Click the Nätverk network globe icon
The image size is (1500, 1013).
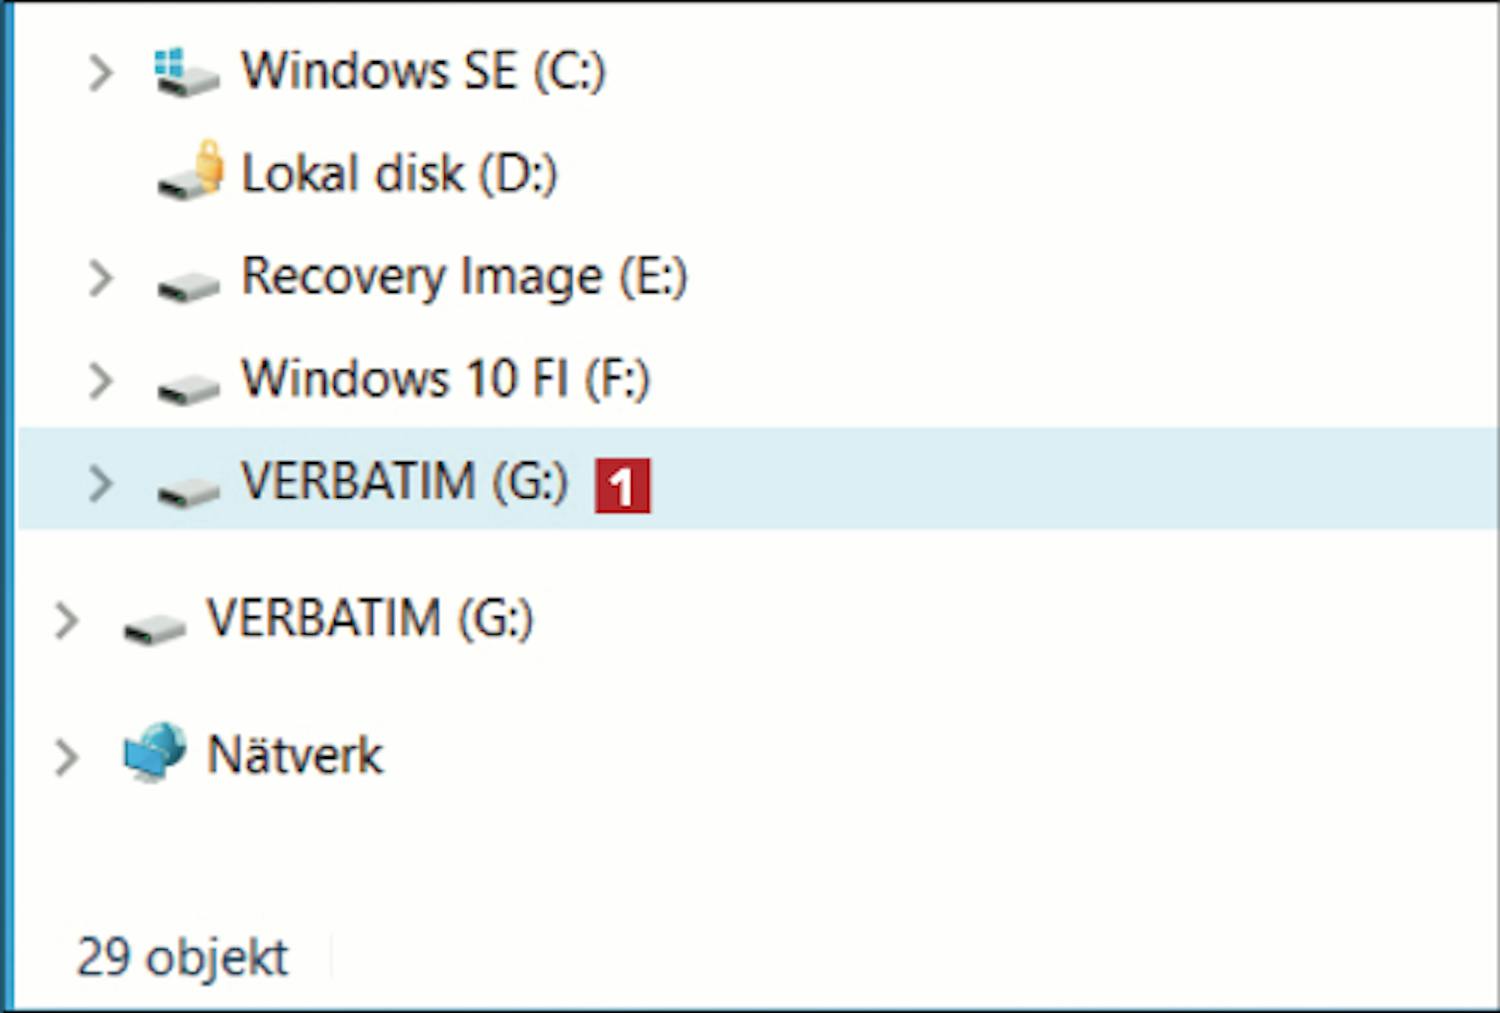click(155, 752)
